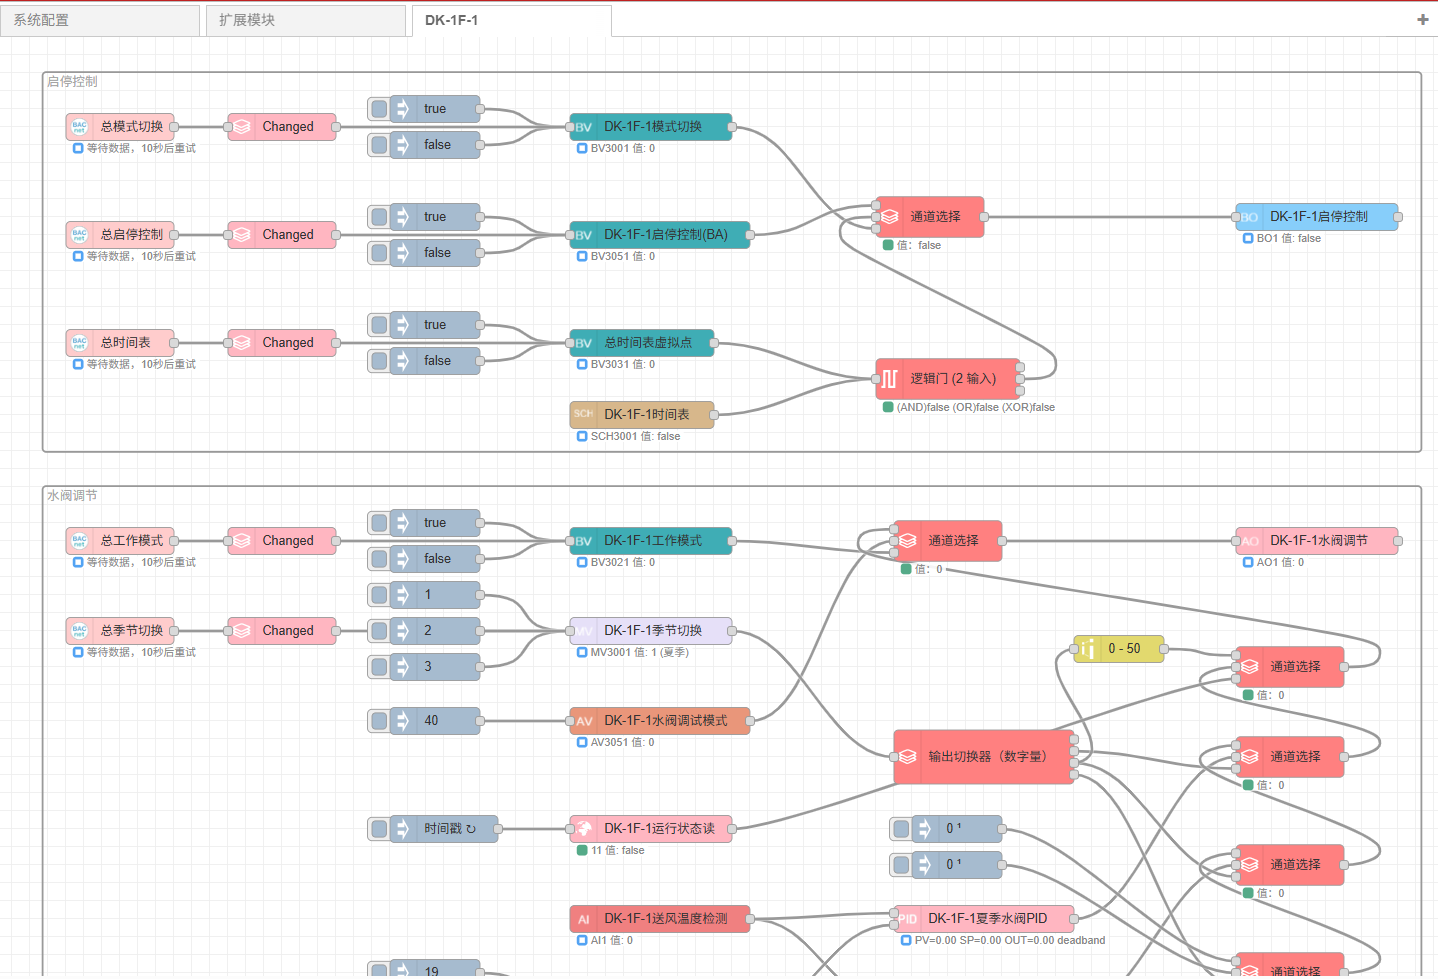Click status text BV3021 值: 0
Screen dimensions: 1438x979
(623, 563)
